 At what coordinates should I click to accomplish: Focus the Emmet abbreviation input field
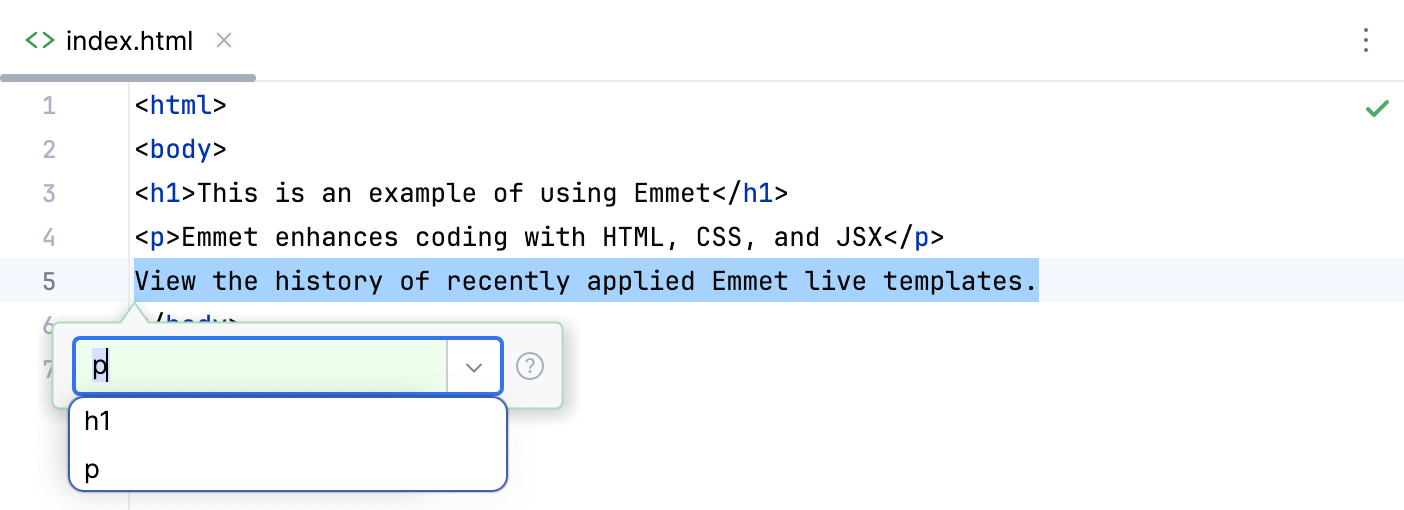(x=260, y=367)
